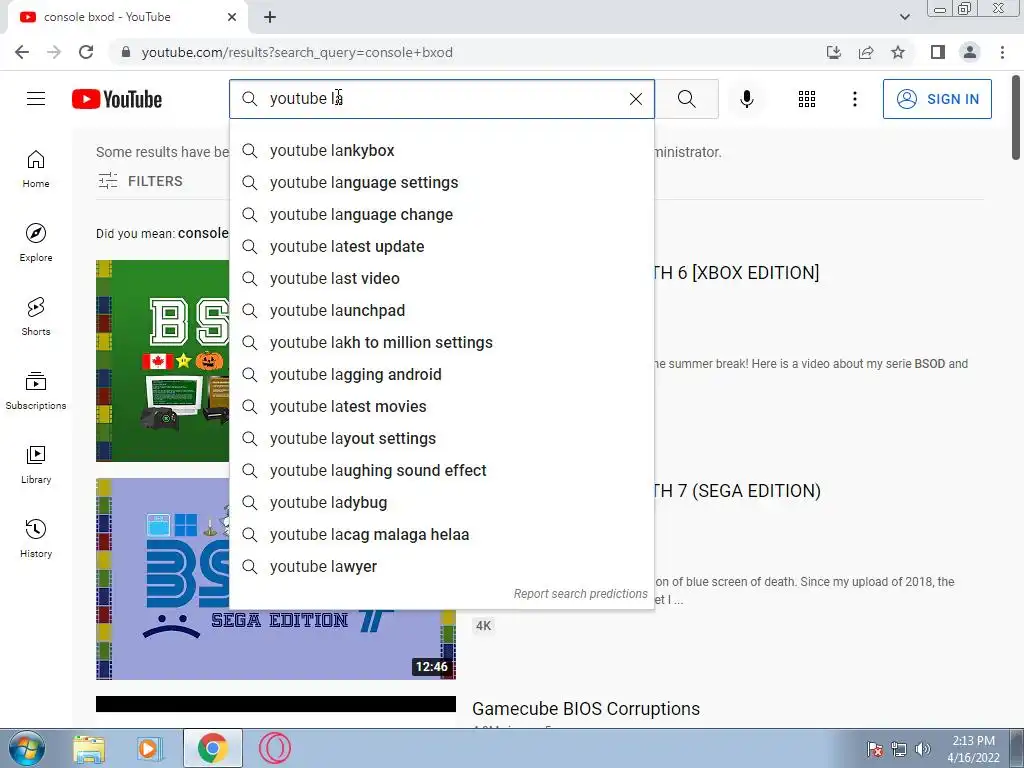
Task: Click the install app icon in address bar
Action: coord(834,52)
